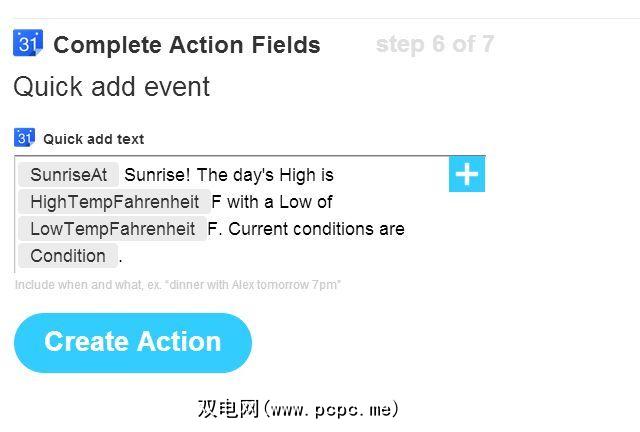Click the small calendar icon next to Quick add text

(24, 138)
